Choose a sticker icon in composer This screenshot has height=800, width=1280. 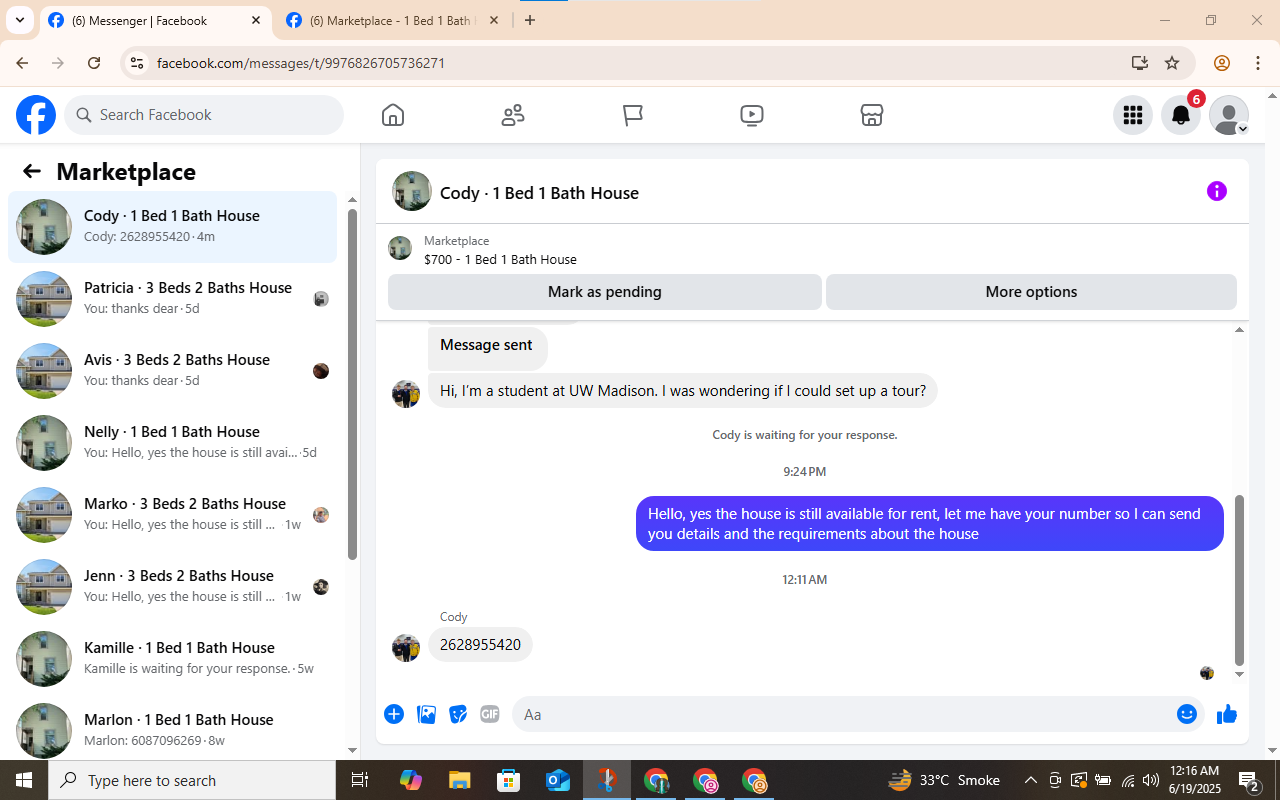pos(458,714)
